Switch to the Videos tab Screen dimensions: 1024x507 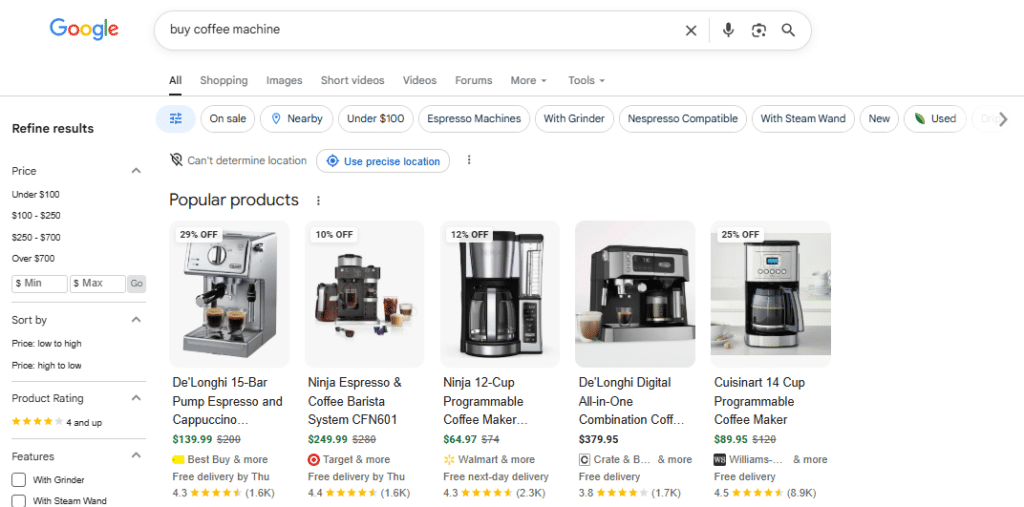419,80
